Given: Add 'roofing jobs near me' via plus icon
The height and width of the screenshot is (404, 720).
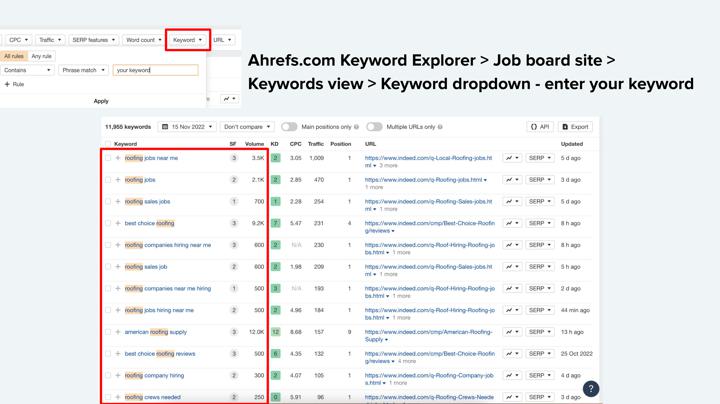Looking at the screenshot, I should 118,158.
